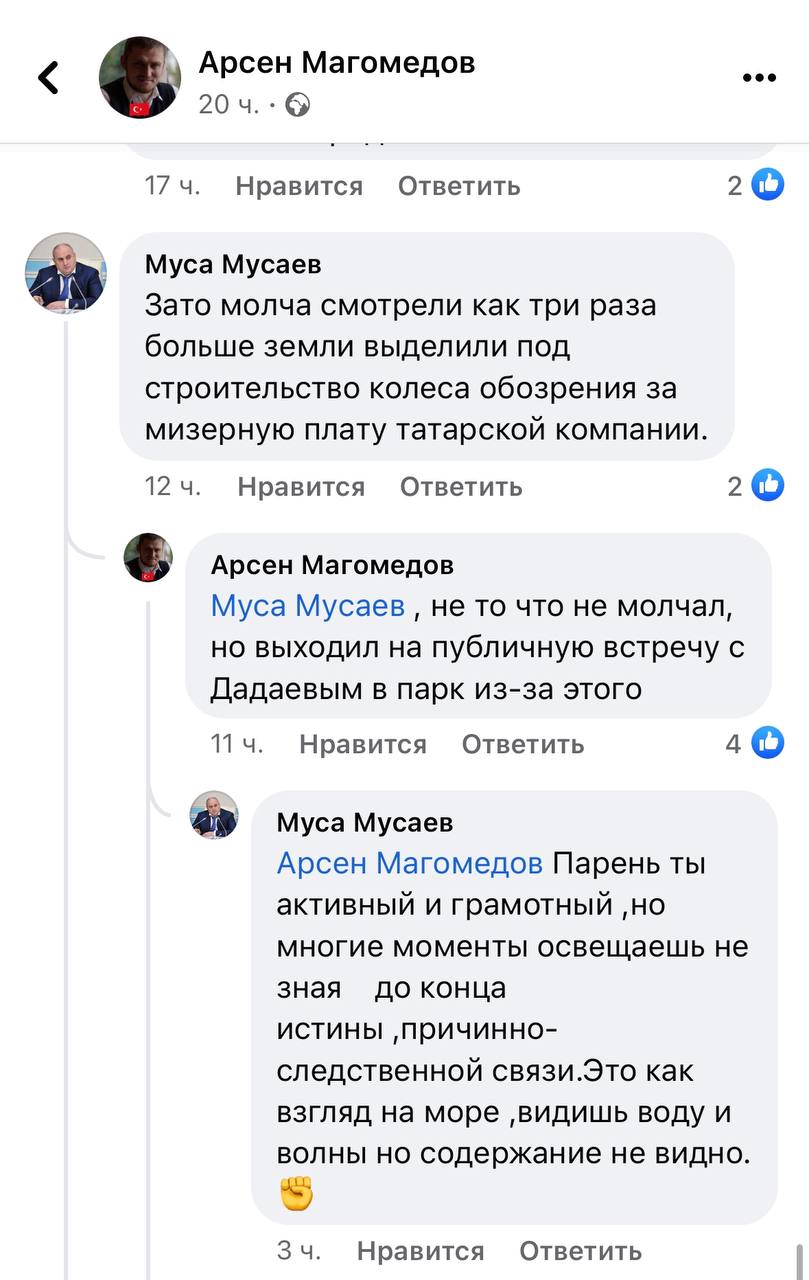Open the blue Муса Мусаев mention link
This screenshot has width=809, height=1280.
308,606
